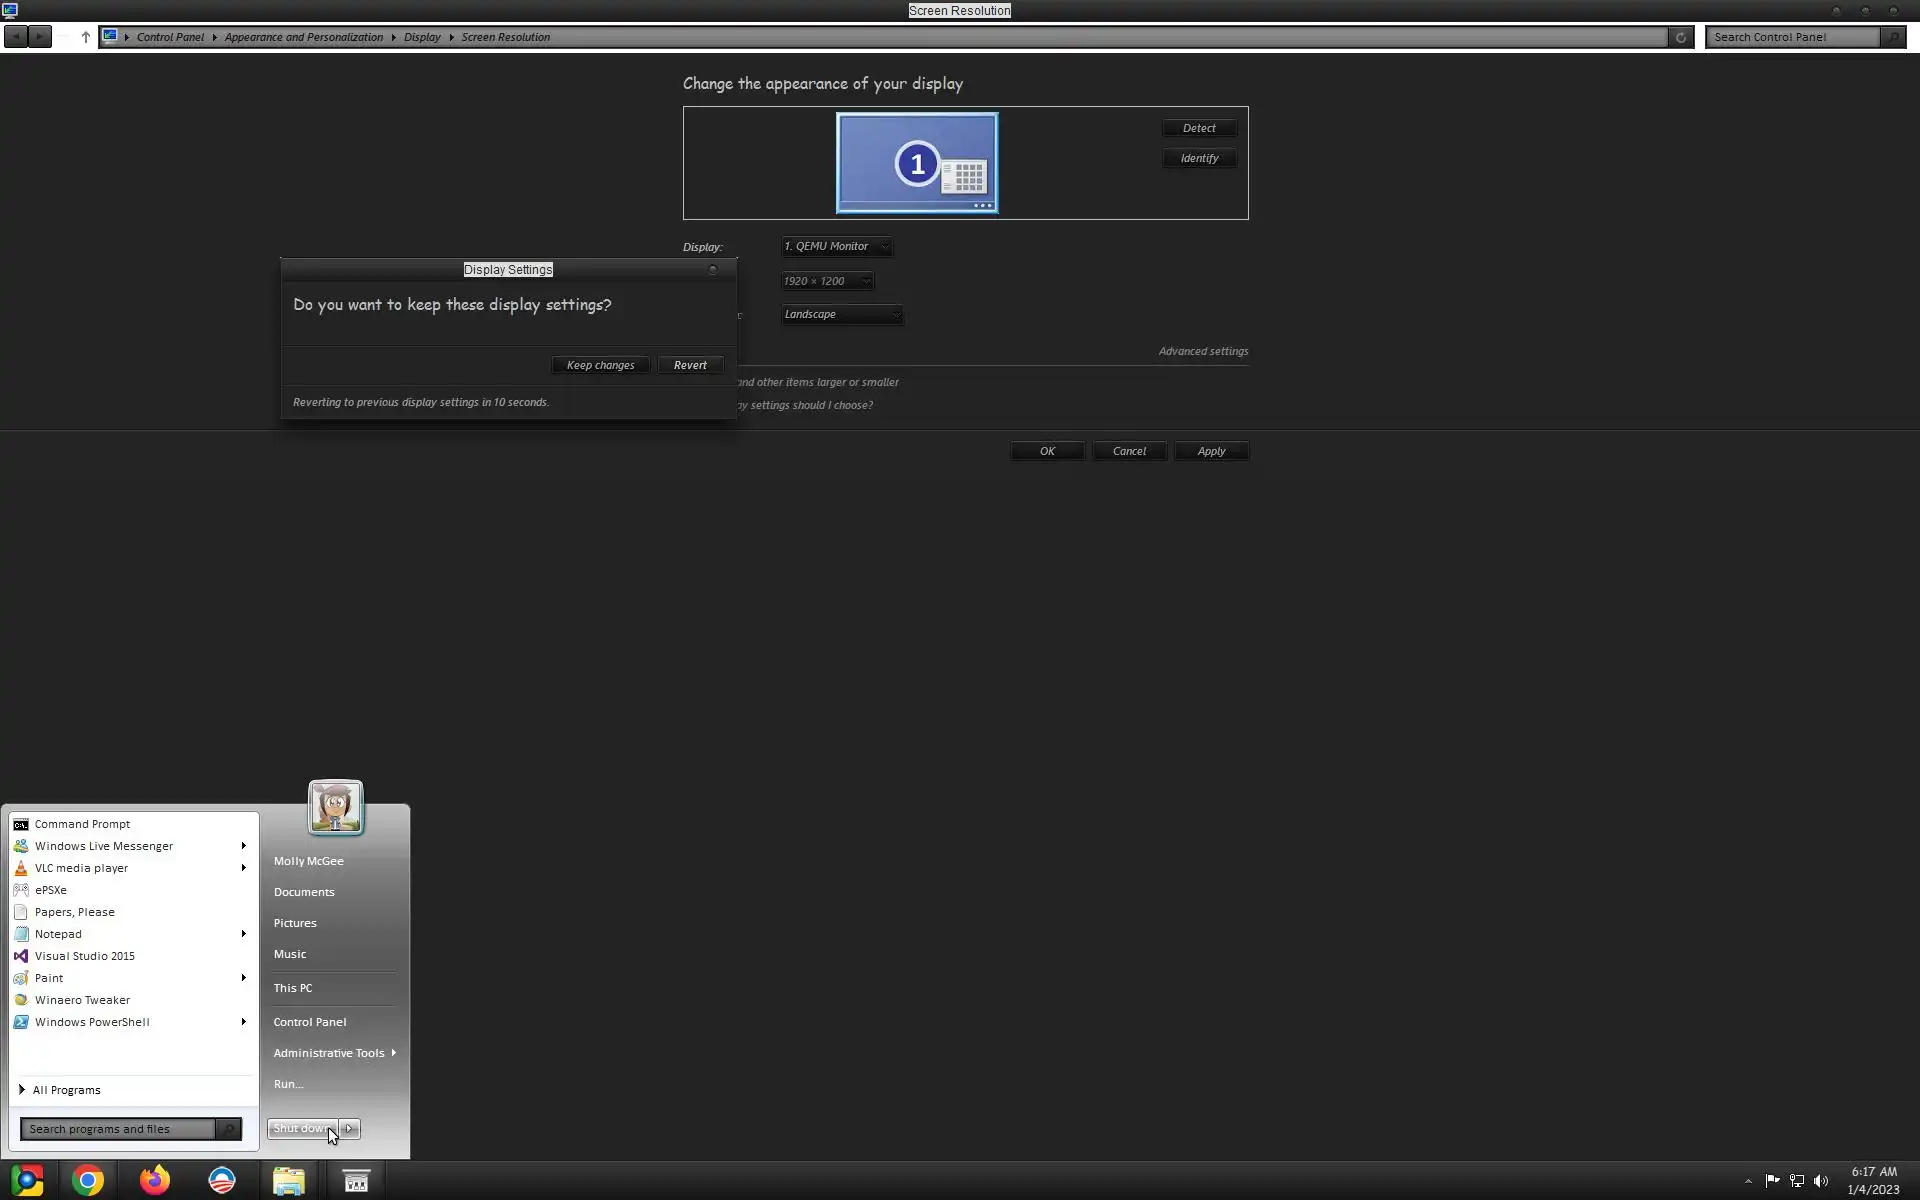Select Command Prompt in Start menu

coord(82,824)
